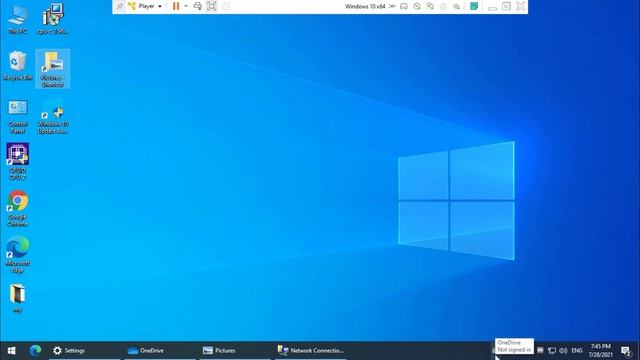The image size is (640, 360).
Task: Open Microsoft Edge desktop shortcut
Action: [18, 255]
